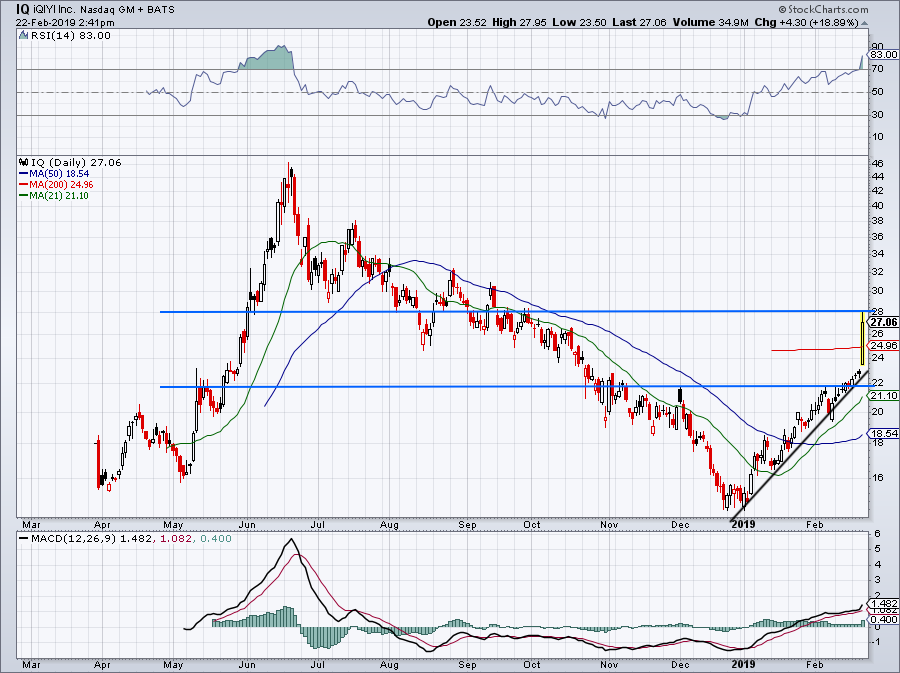Click the Volume 34.9M value

click(x=711, y=22)
